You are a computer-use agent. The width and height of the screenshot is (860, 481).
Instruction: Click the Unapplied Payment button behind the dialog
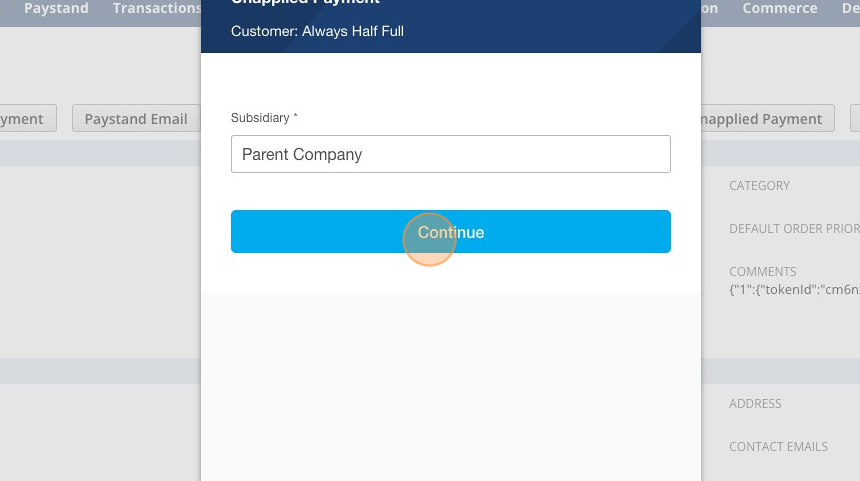click(x=767, y=118)
